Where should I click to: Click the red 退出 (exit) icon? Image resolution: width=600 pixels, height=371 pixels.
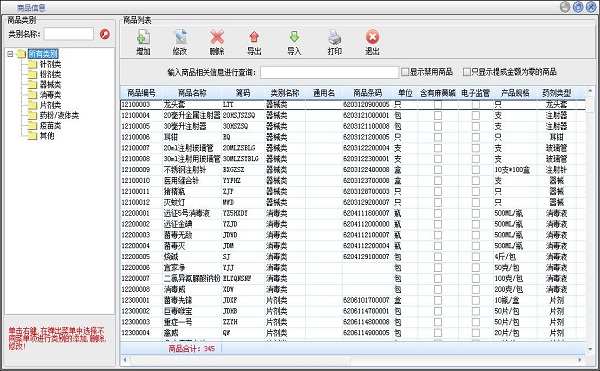[372, 37]
